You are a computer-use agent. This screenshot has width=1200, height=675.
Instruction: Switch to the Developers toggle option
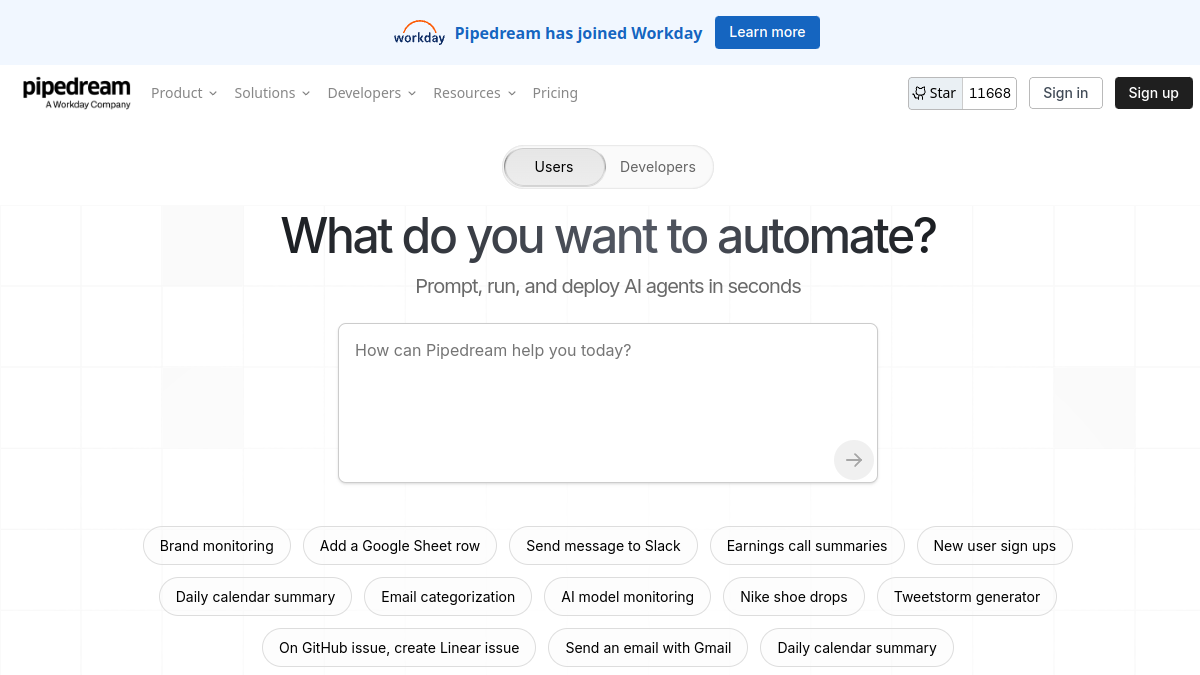tap(658, 167)
